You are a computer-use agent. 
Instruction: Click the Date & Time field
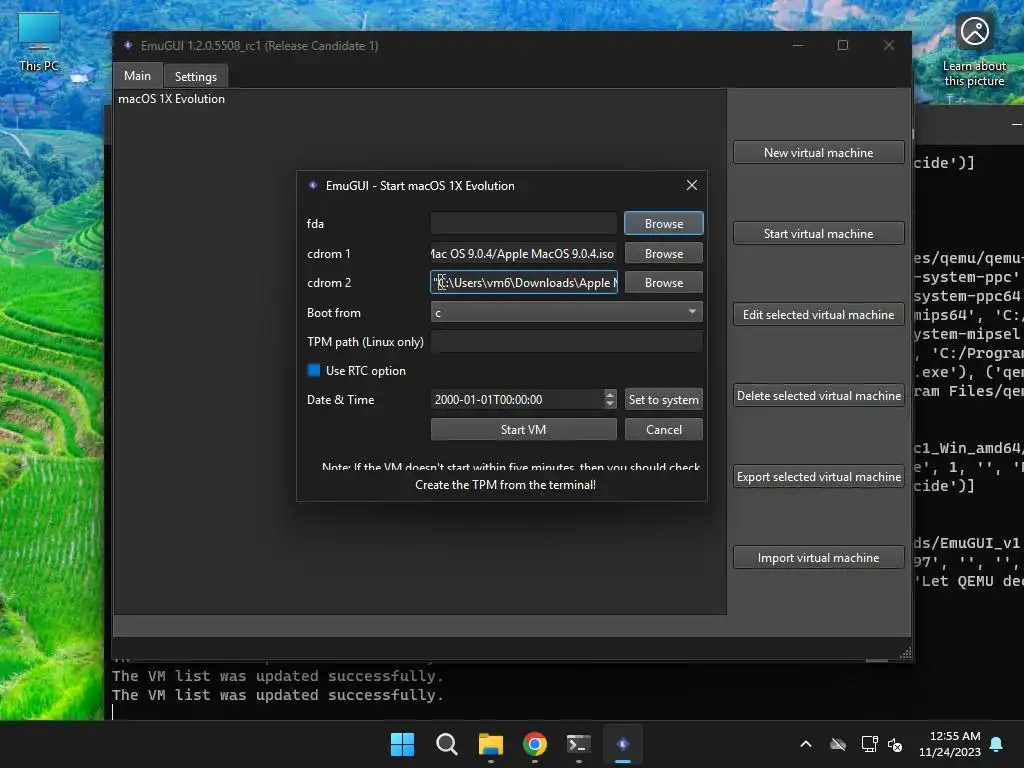tap(517, 400)
